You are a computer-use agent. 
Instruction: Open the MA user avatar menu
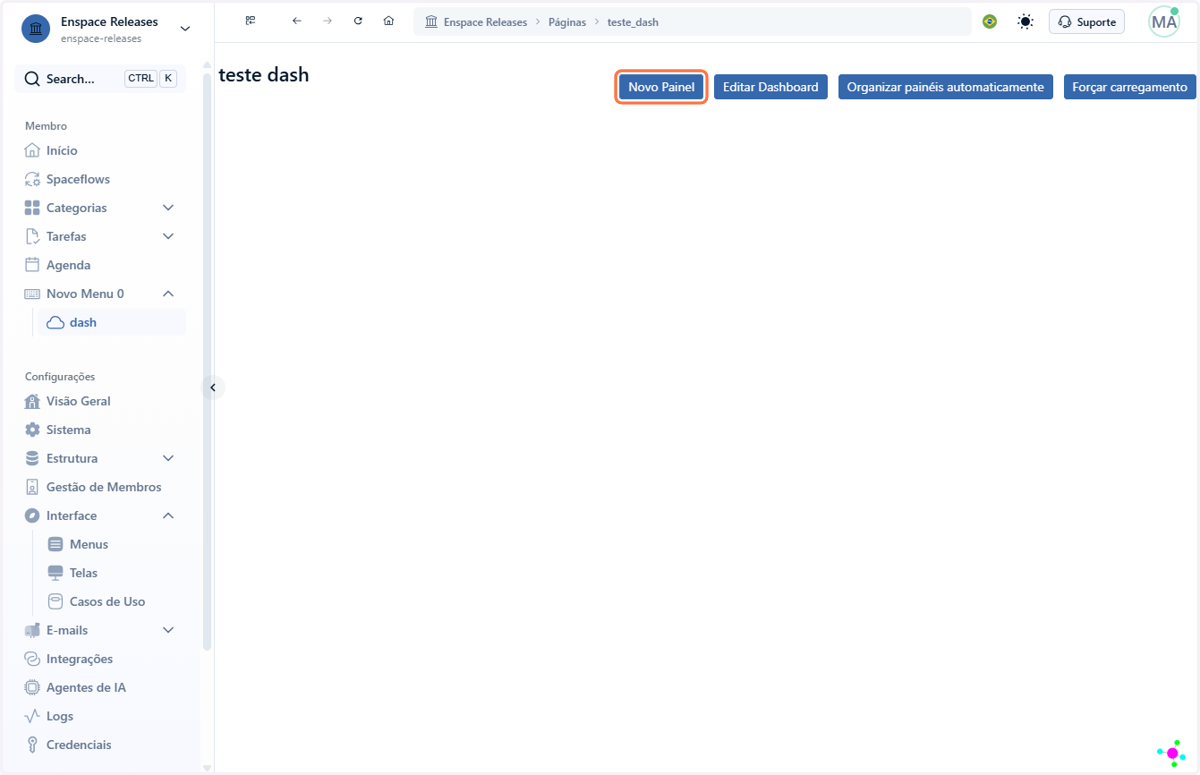pyautogui.click(x=1164, y=21)
